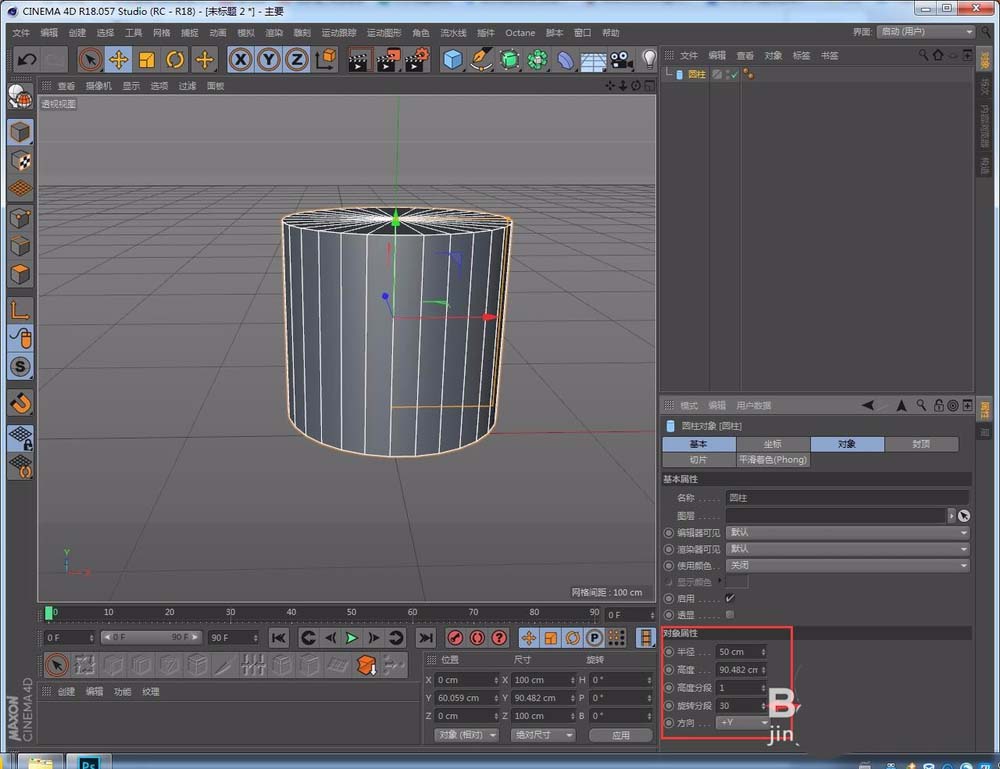Viewport: 1000px width, 769px height.
Task: Toggle the 启用 (Enable) checkbox
Action: tap(729, 598)
